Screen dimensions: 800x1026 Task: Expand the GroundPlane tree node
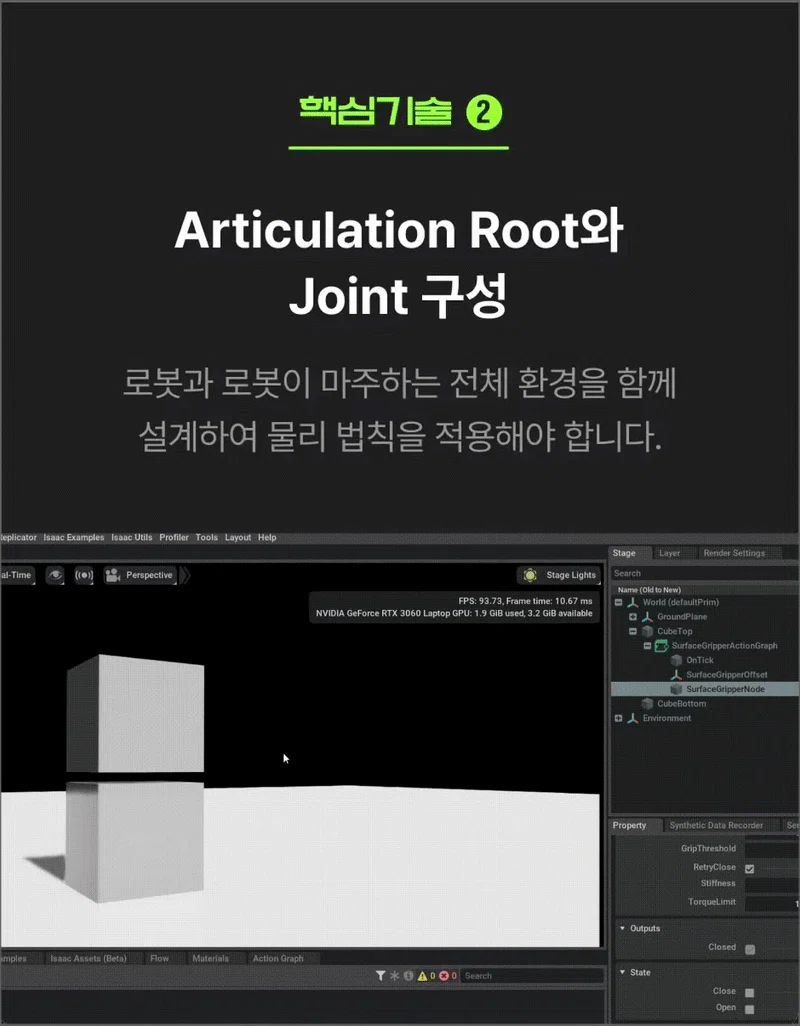tap(633, 616)
